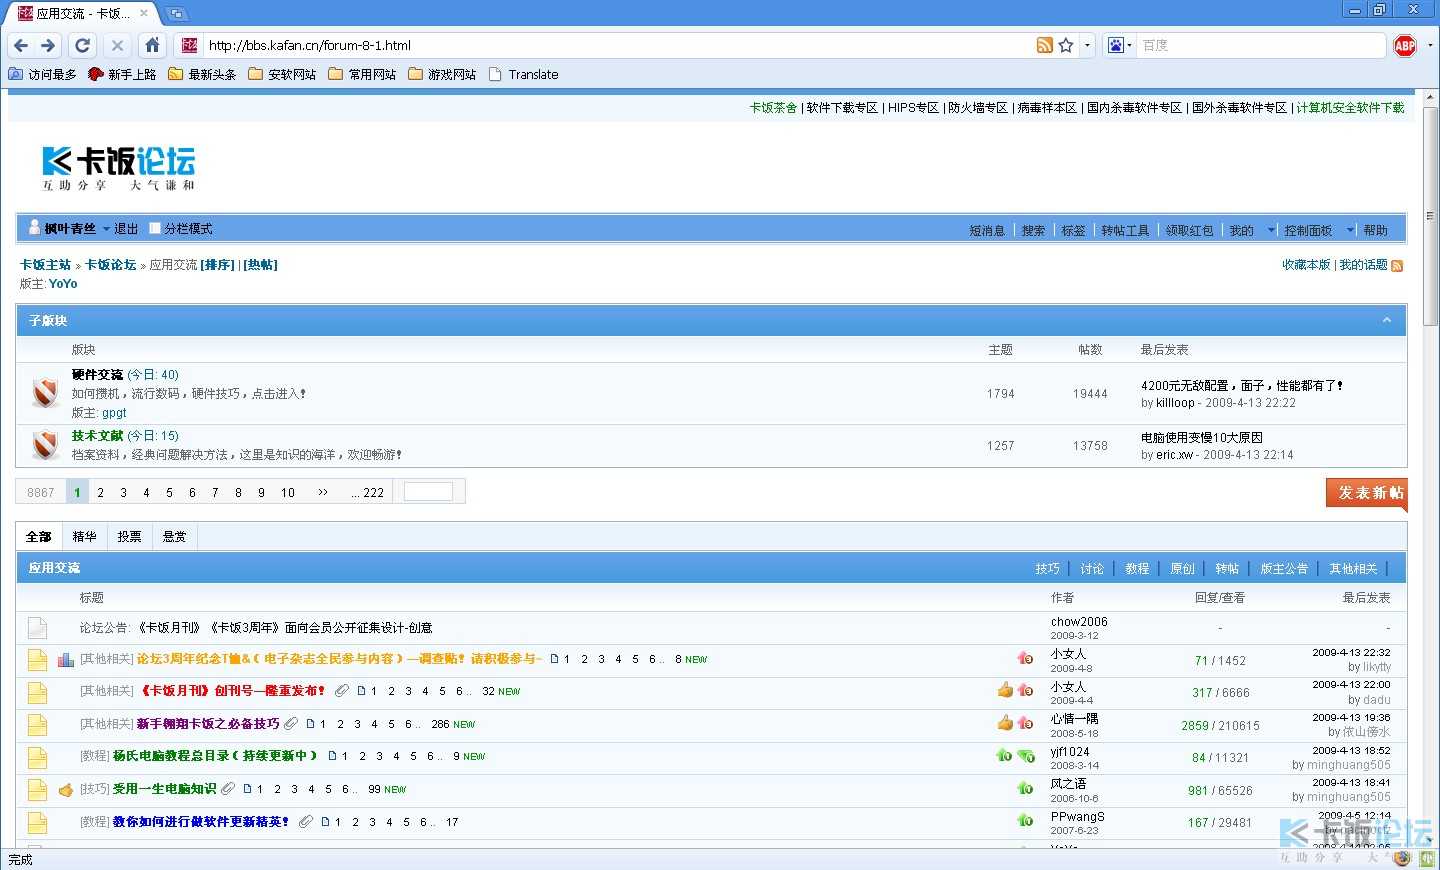Click the vertical scrollbar thumb
Screen dimensions: 1440x870
[x=1431, y=215]
